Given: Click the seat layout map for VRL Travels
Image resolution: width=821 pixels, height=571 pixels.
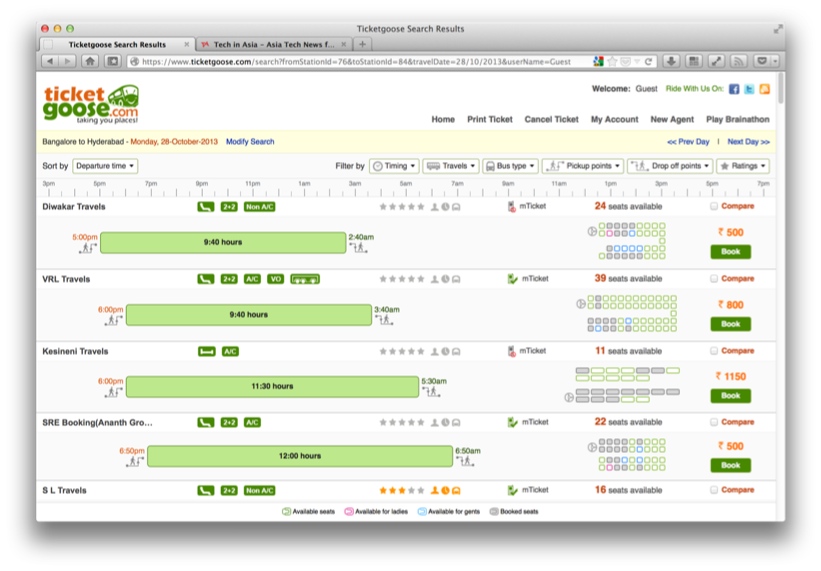Looking at the screenshot, I should pos(627,314).
